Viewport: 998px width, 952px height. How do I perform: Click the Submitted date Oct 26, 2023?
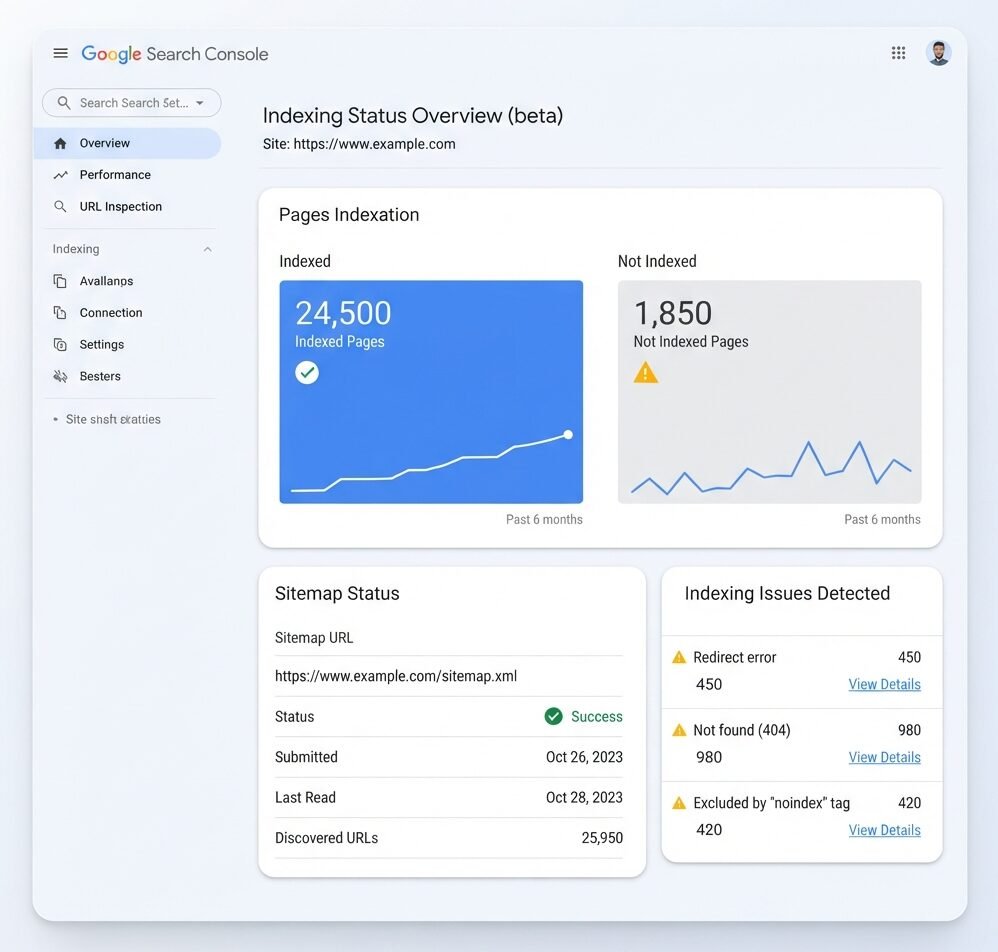point(584,757)
